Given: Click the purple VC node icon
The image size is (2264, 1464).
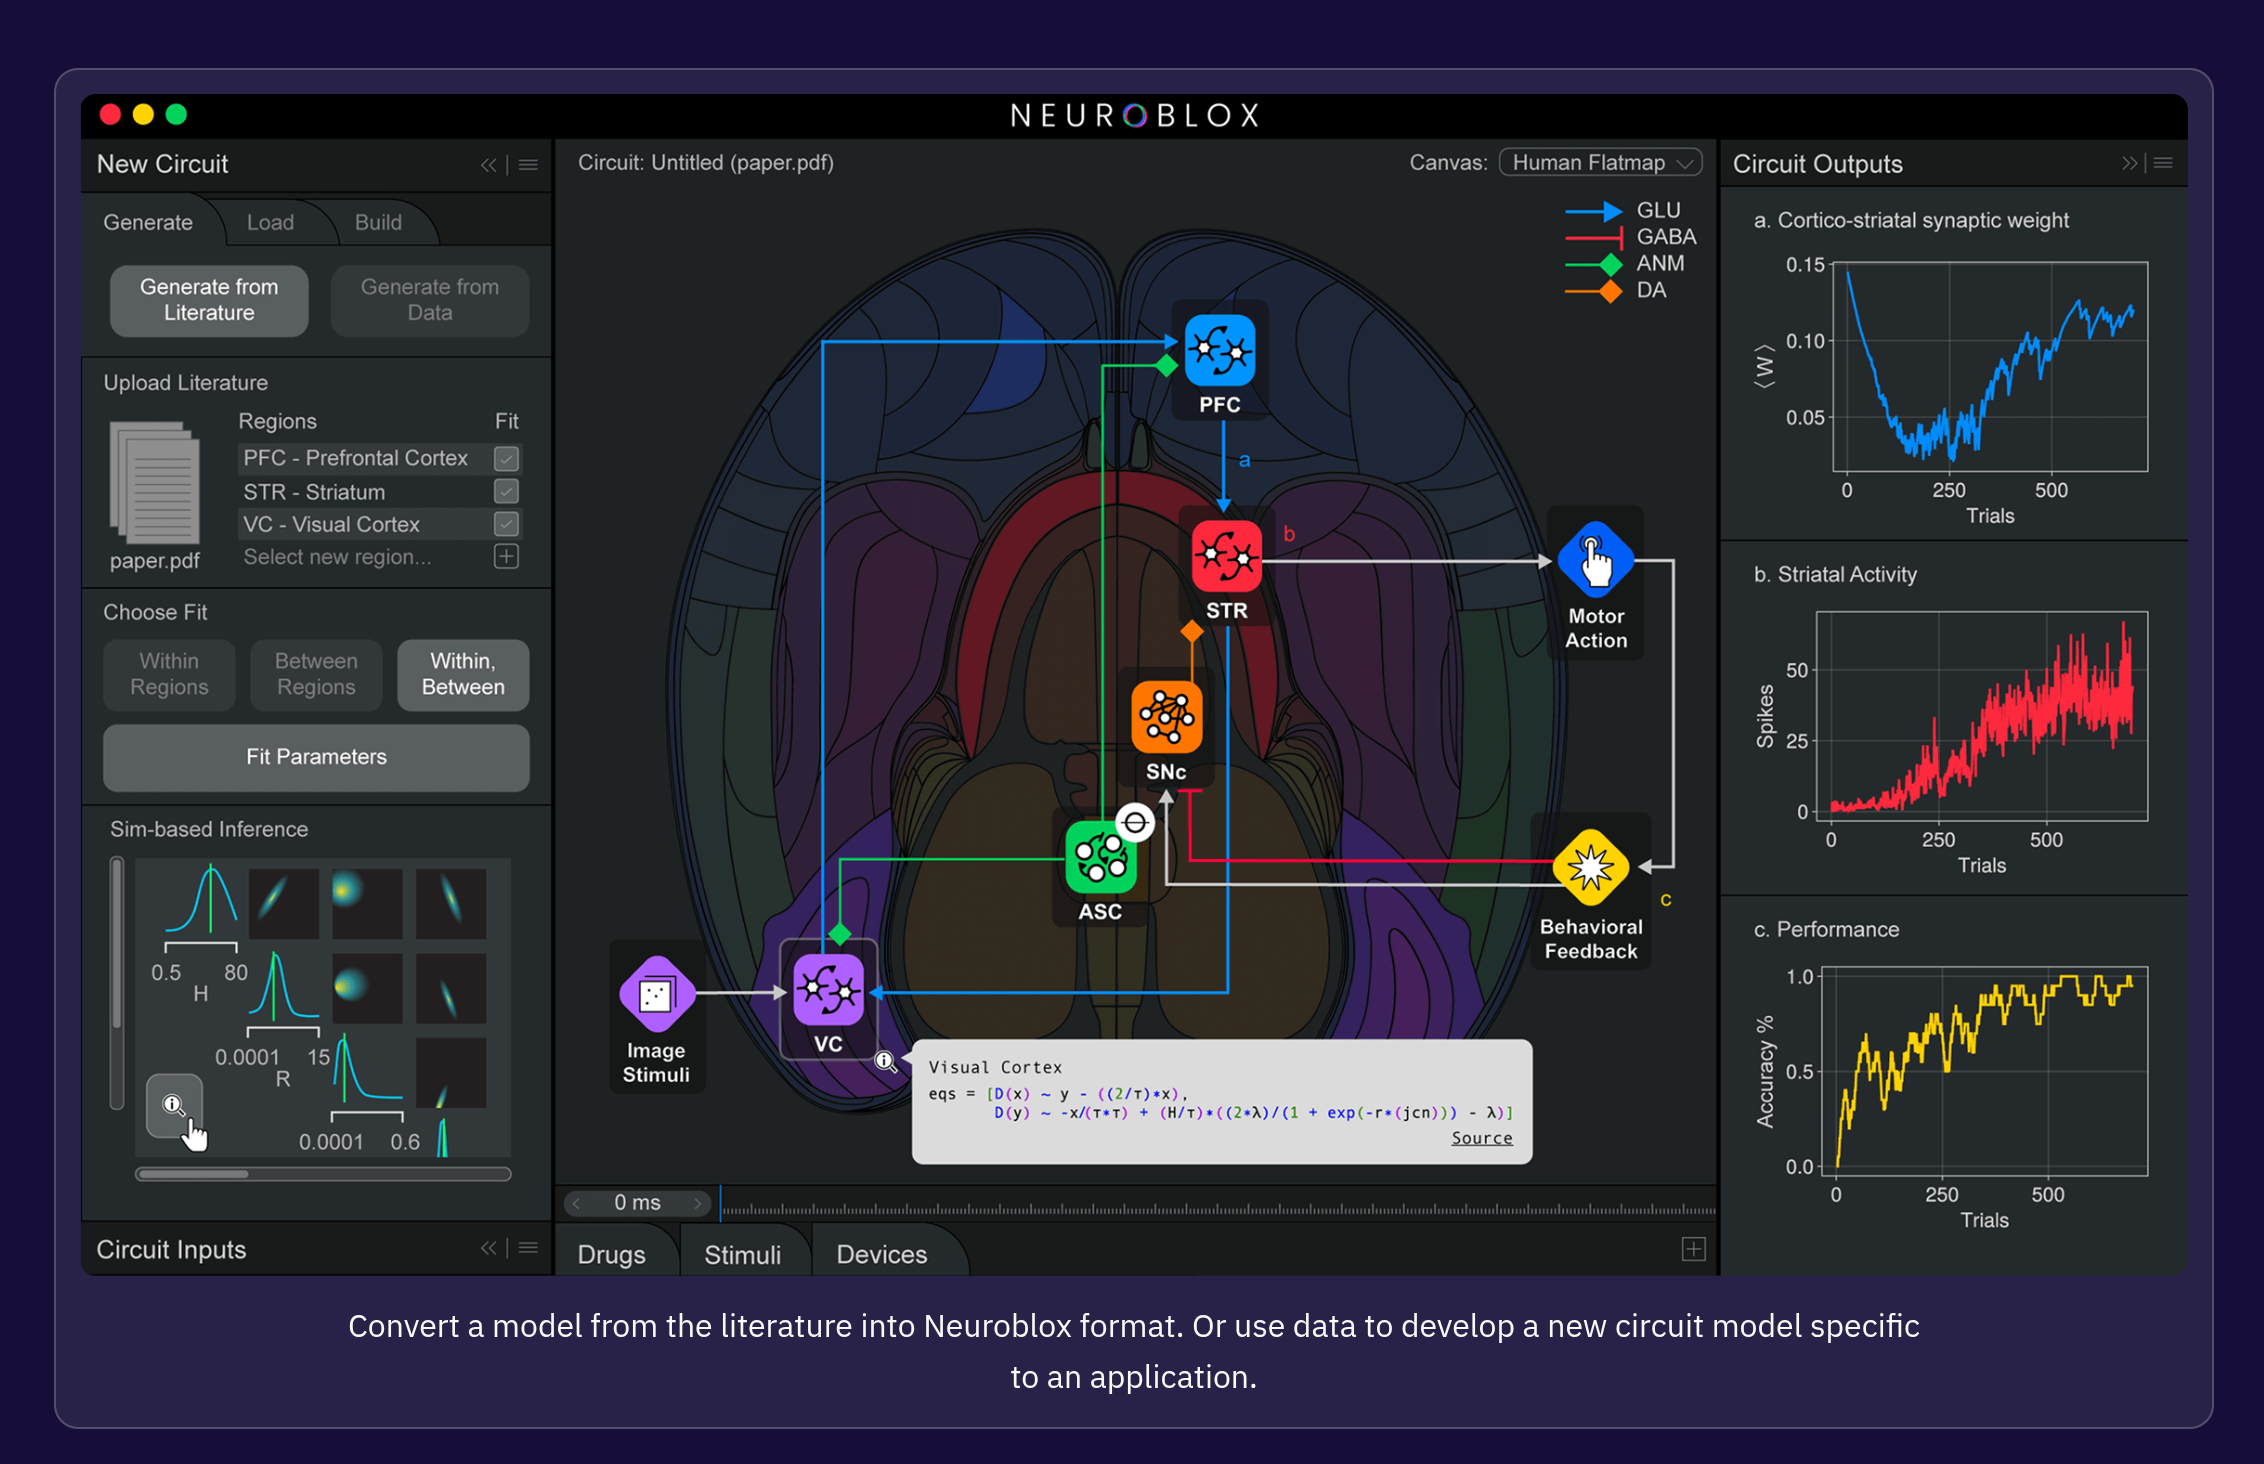Looking at the screenshot, I should (x=828, y=990).
